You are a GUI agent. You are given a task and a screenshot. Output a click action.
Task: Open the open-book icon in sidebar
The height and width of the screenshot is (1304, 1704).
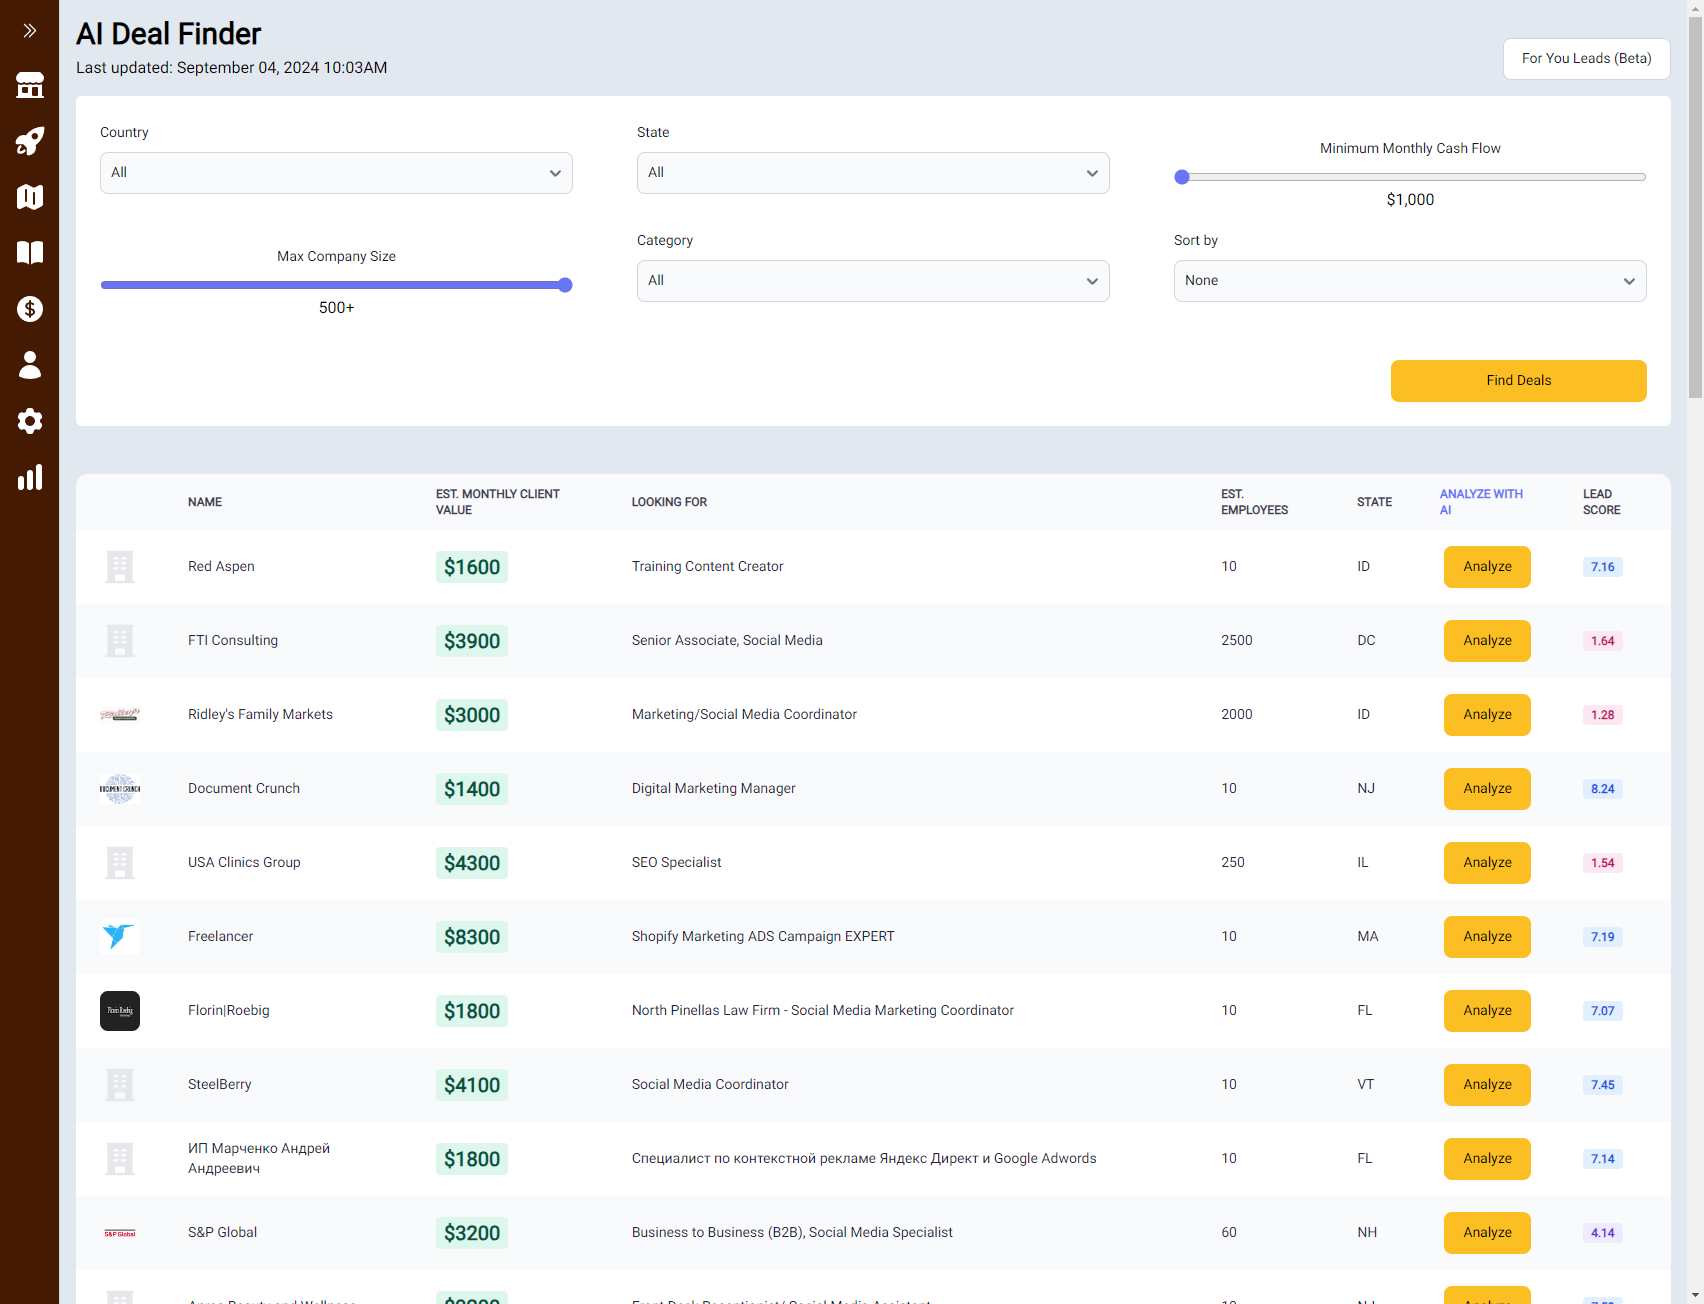click(x=30, y=253)
